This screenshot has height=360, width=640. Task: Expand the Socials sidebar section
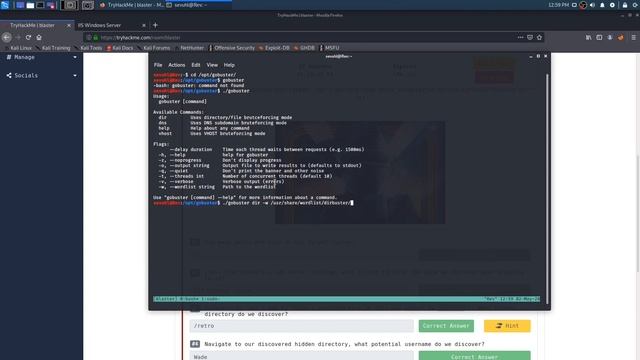[41, 76]
